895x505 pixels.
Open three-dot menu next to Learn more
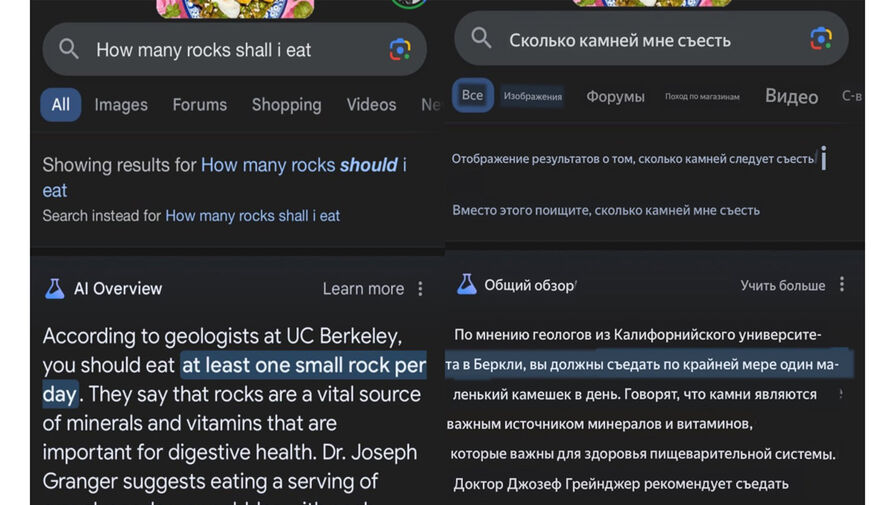pyautogui.click(x=420, y=289)
